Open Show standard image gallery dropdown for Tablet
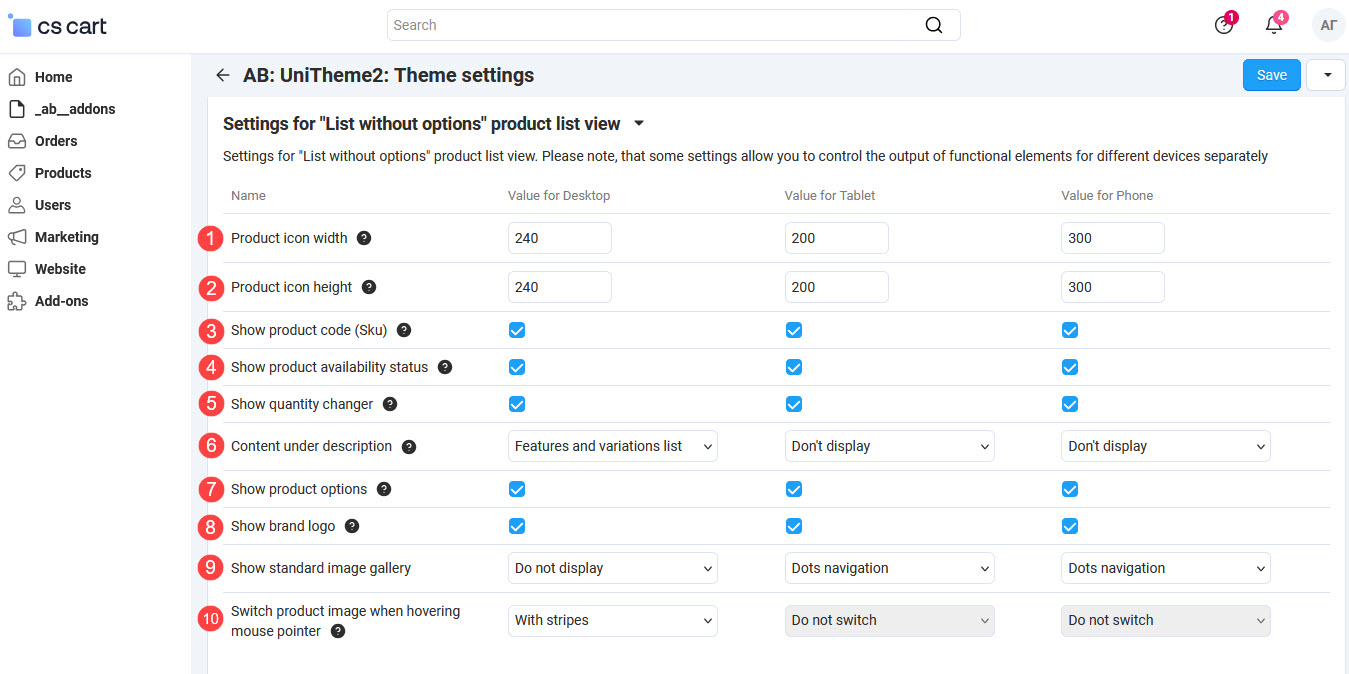1349x674 pixels. click(x=889, y=568)
